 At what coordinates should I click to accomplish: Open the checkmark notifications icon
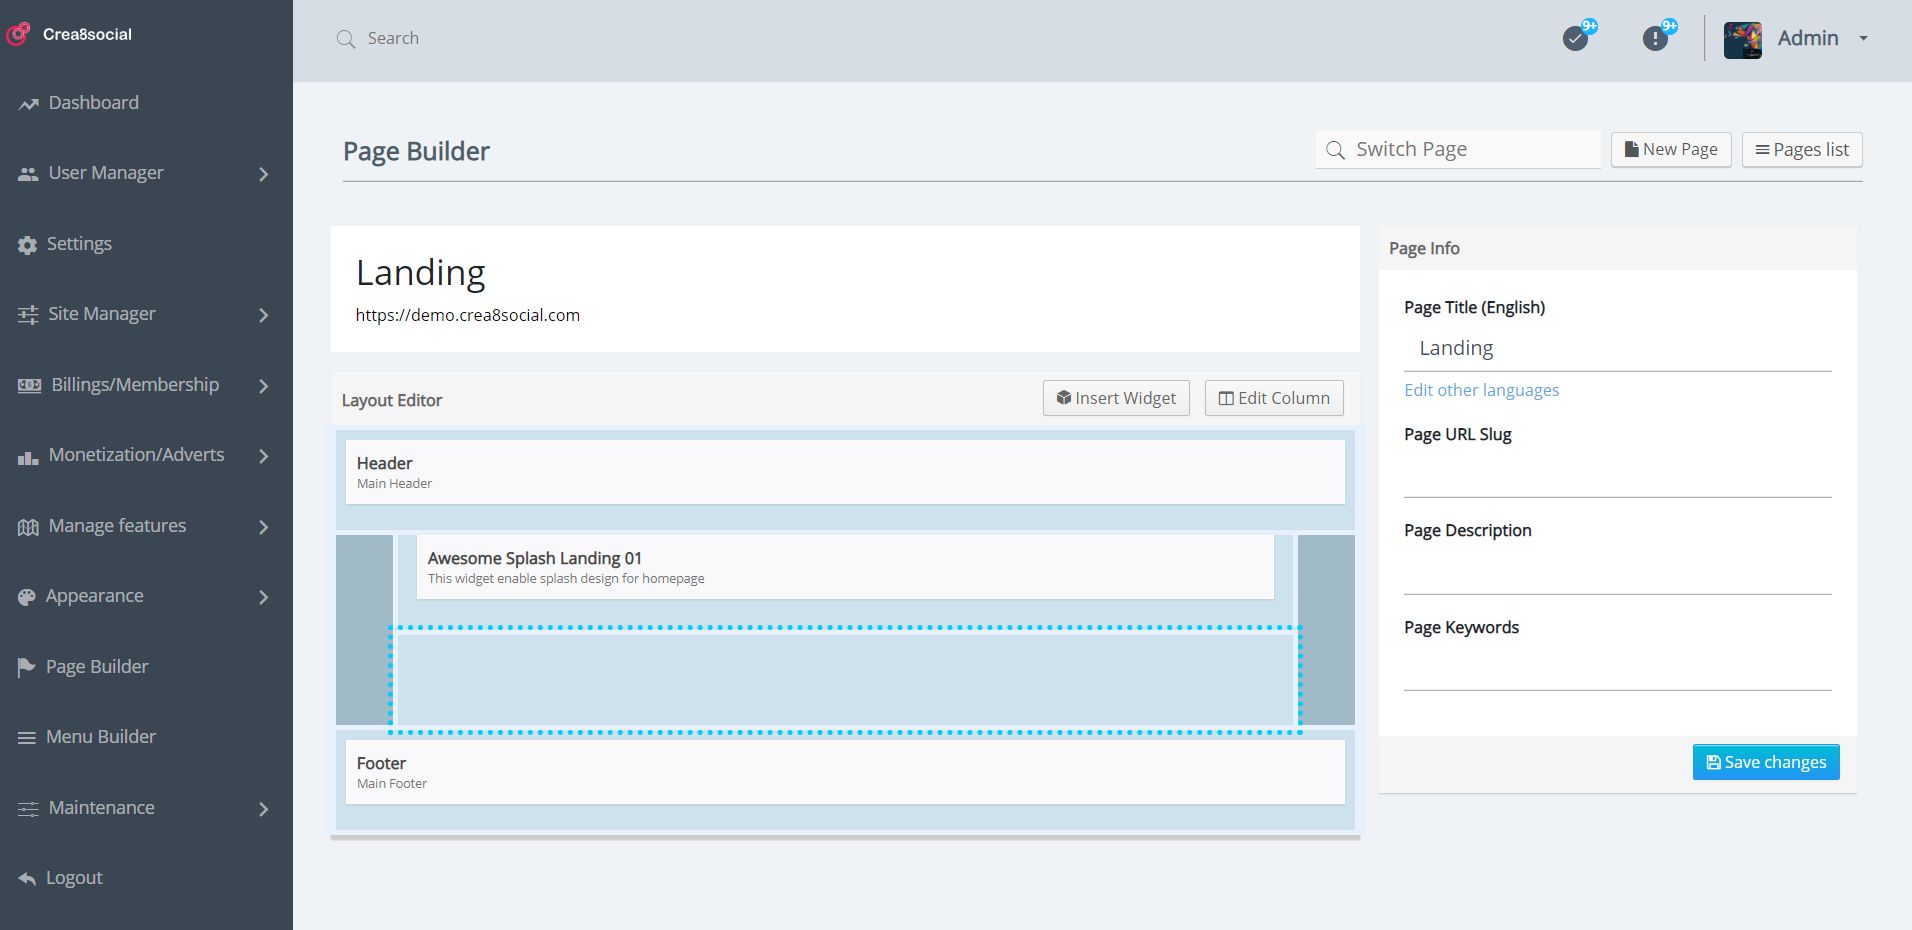coord(1575,39)
